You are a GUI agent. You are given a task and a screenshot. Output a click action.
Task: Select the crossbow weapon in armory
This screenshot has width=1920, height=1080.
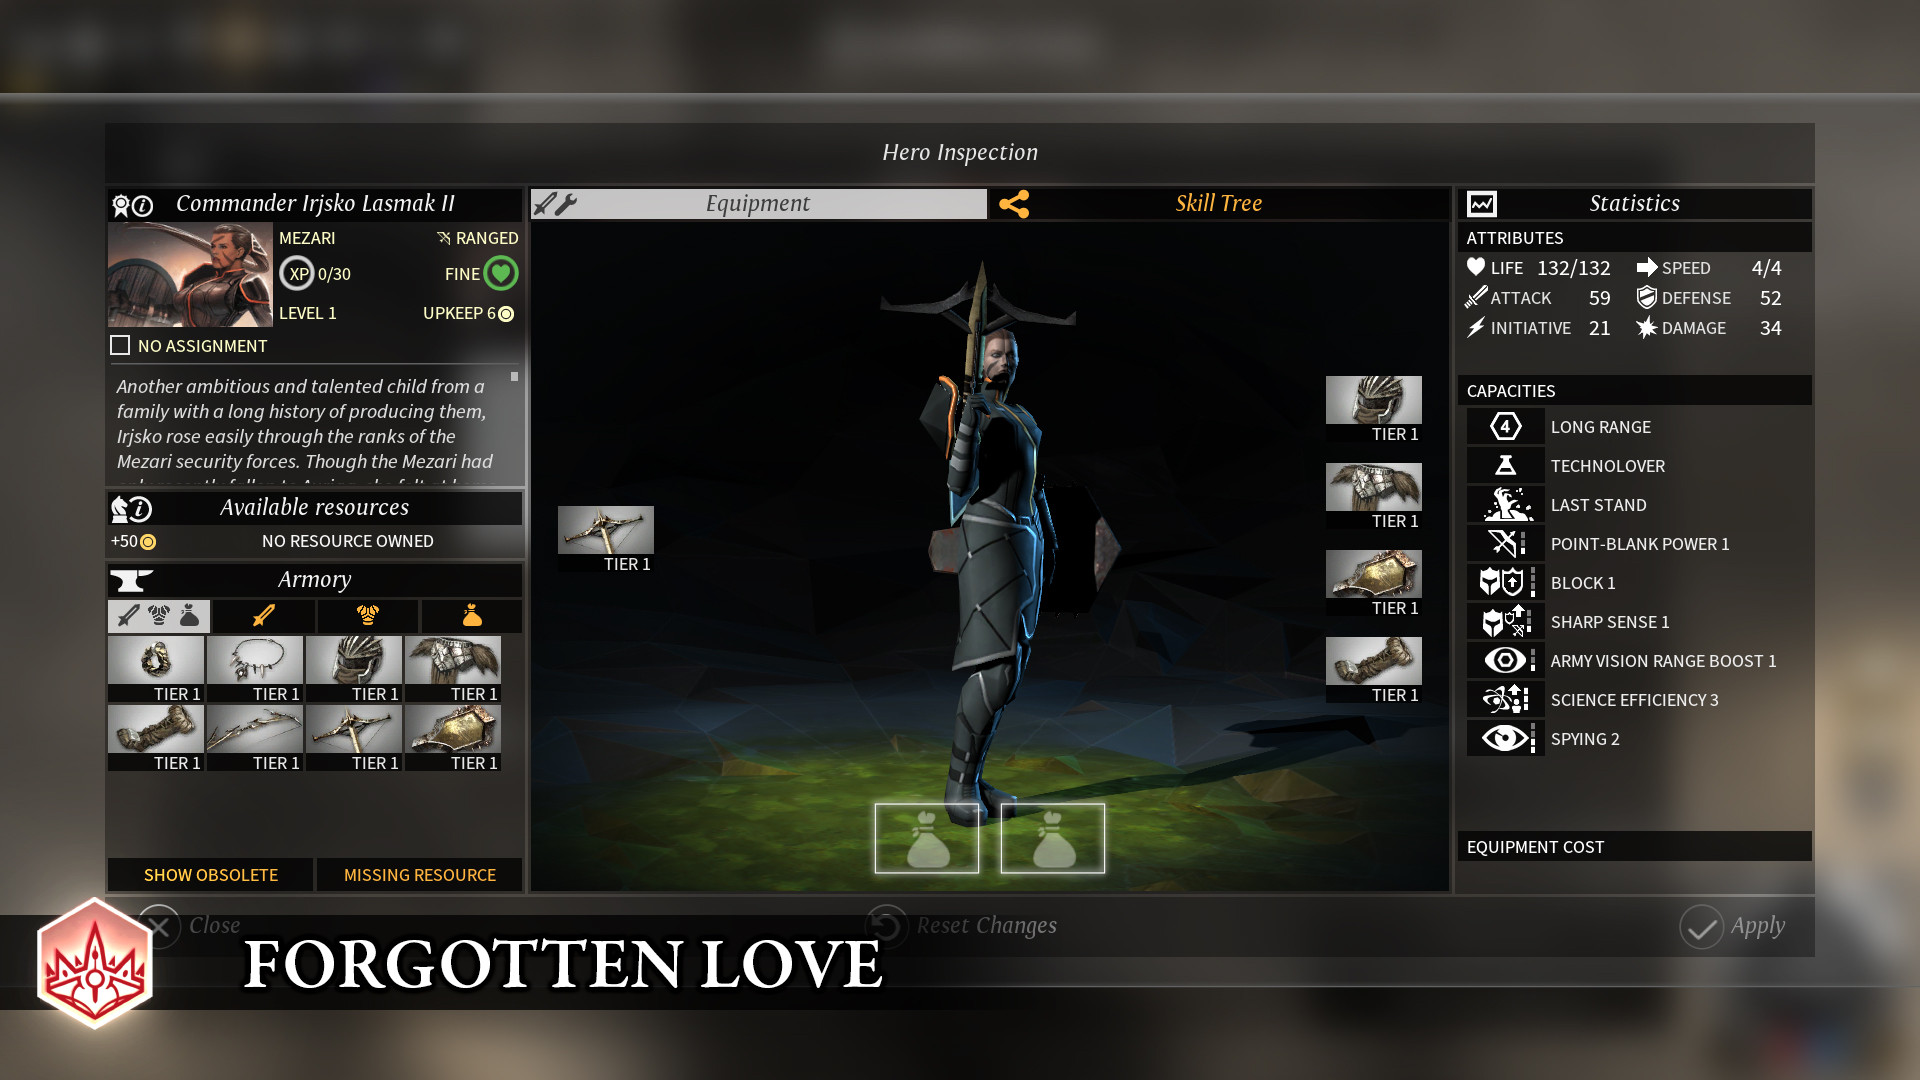pyautogui.click(x=355, y=732)
